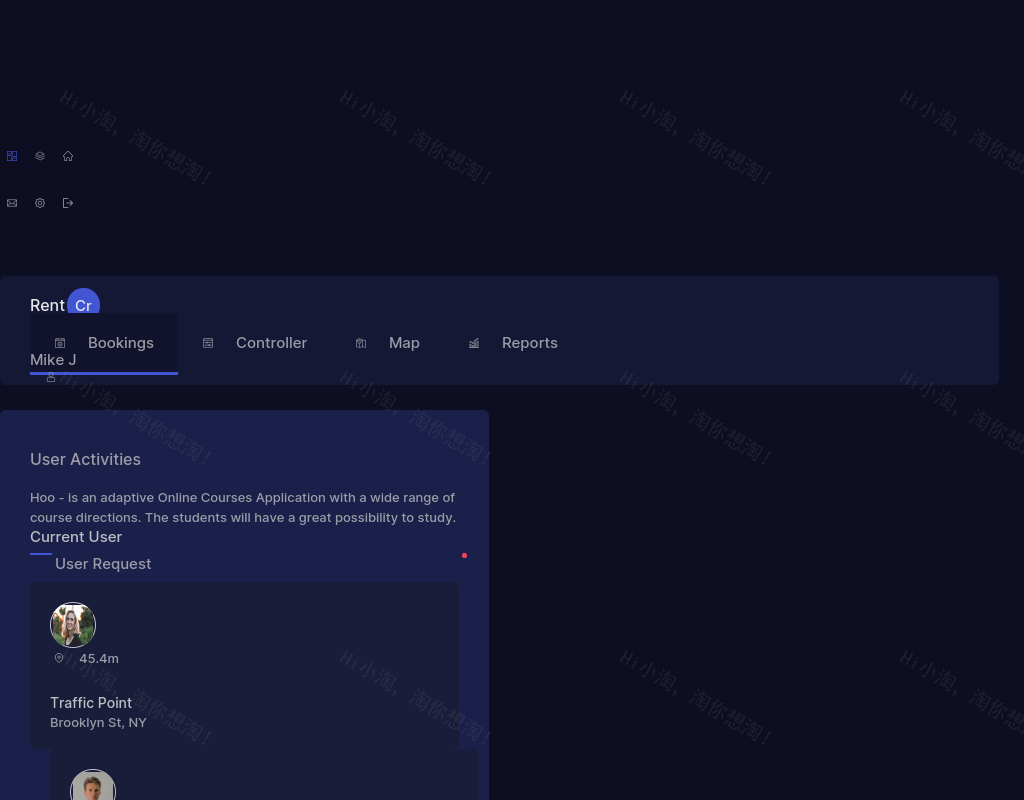1024x800 pixels.
Task: Click the Reports chart icon
Action: click(x=474, y=343)
